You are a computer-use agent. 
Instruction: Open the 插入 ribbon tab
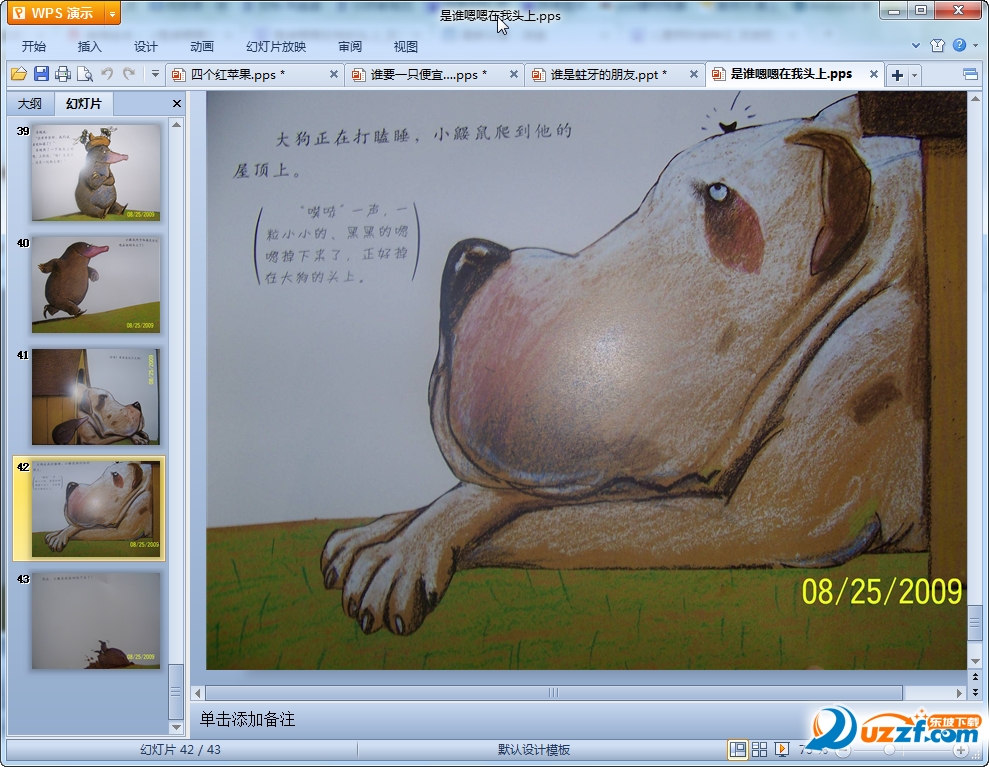click(x=89, y=47)
